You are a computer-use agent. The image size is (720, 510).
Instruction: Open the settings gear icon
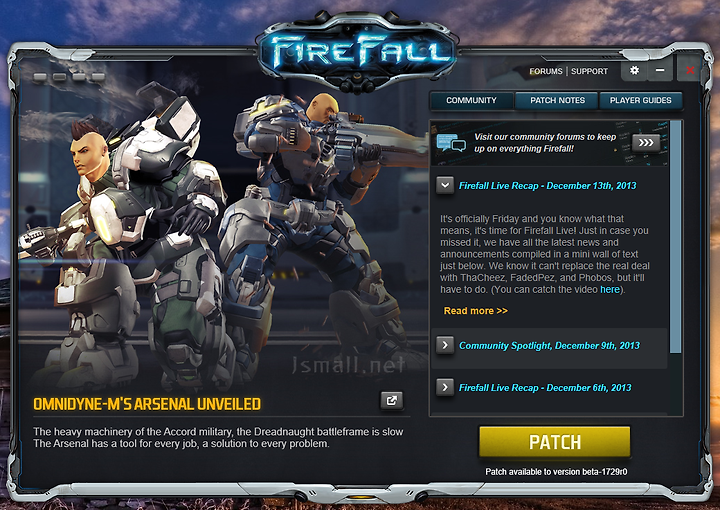(635, 70)
